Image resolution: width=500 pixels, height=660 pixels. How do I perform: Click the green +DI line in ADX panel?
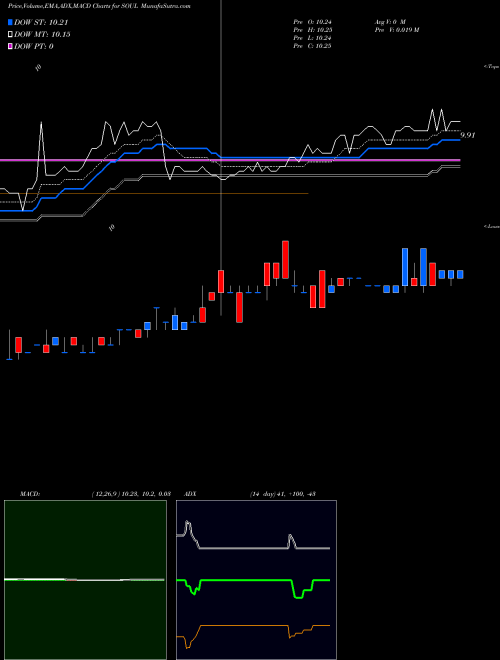coord(253,580)
